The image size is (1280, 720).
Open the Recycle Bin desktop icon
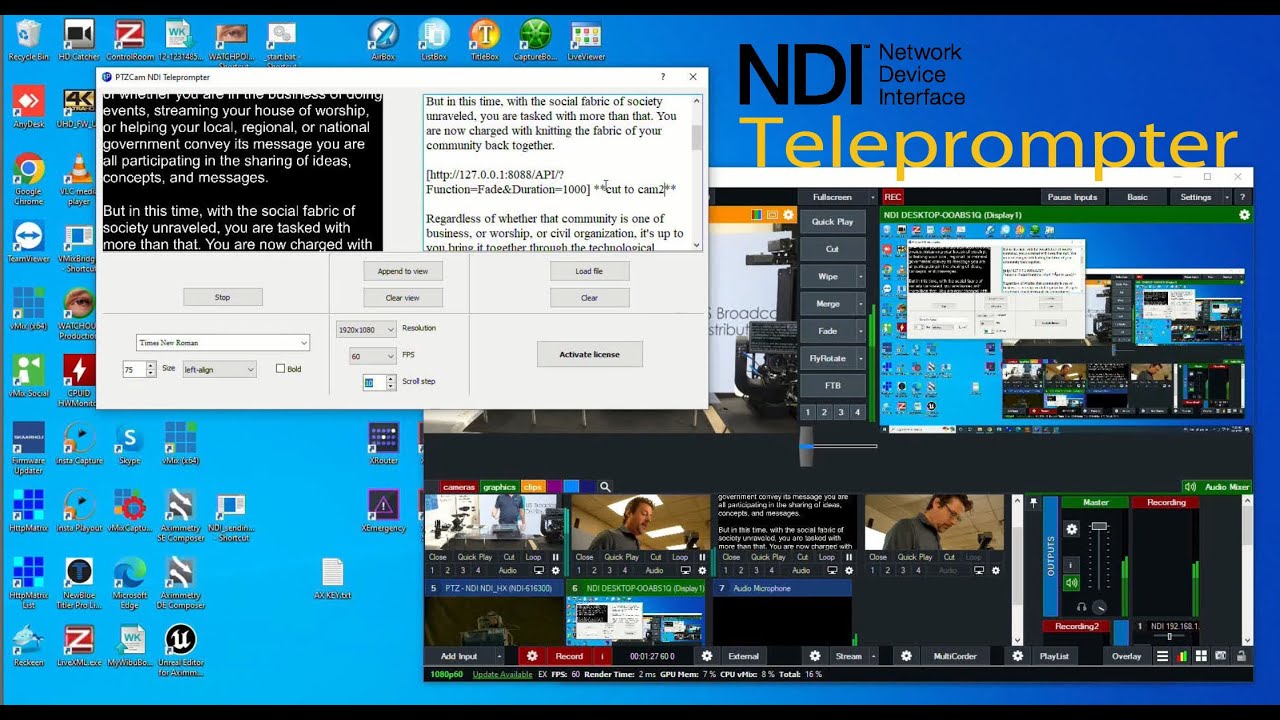click(x=28, y=41)
